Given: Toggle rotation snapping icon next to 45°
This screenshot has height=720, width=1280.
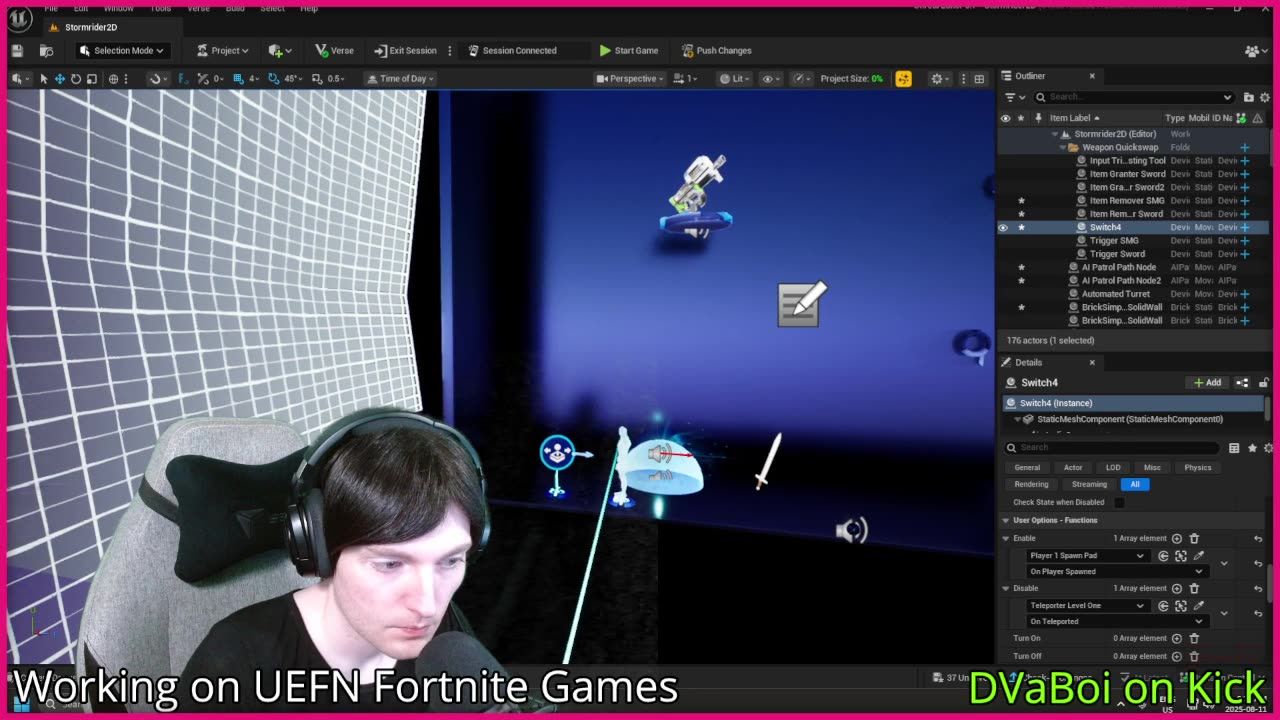Looking at the screenshot, I should tap(273, 78).
